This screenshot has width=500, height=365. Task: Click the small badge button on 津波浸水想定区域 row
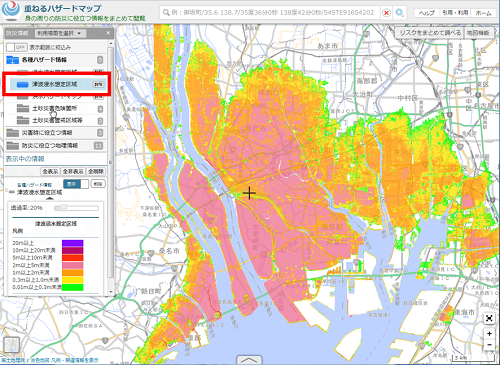pyautogui.click(x=98, y=85)
